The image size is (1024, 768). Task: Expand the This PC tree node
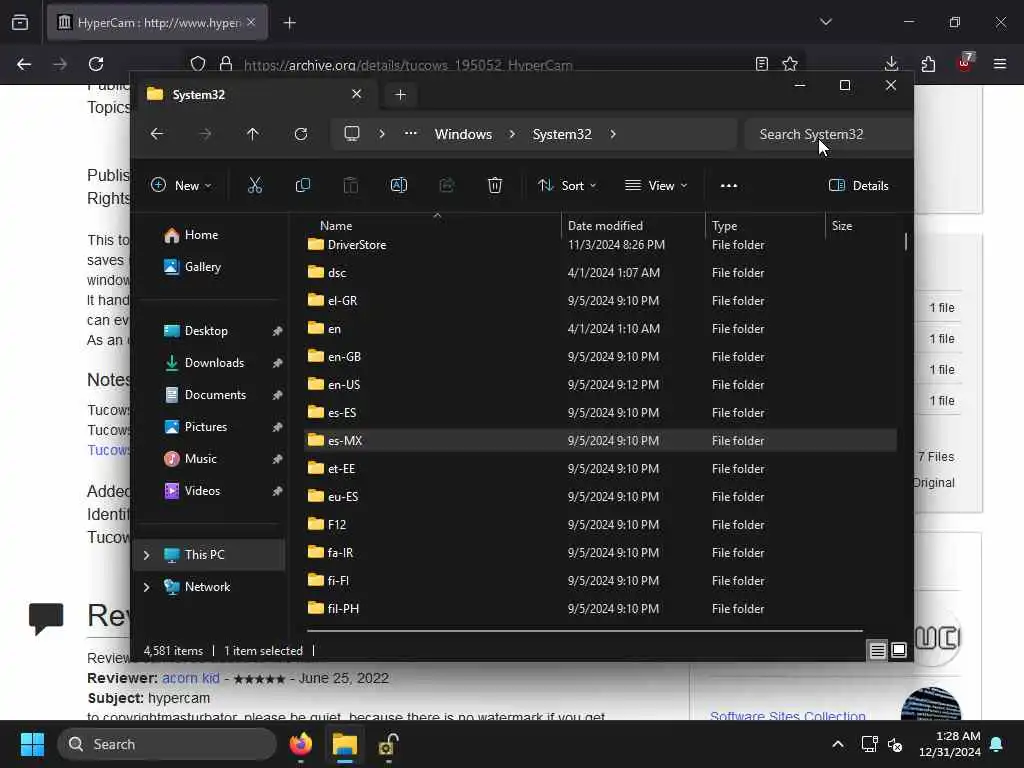coord(146,554)
